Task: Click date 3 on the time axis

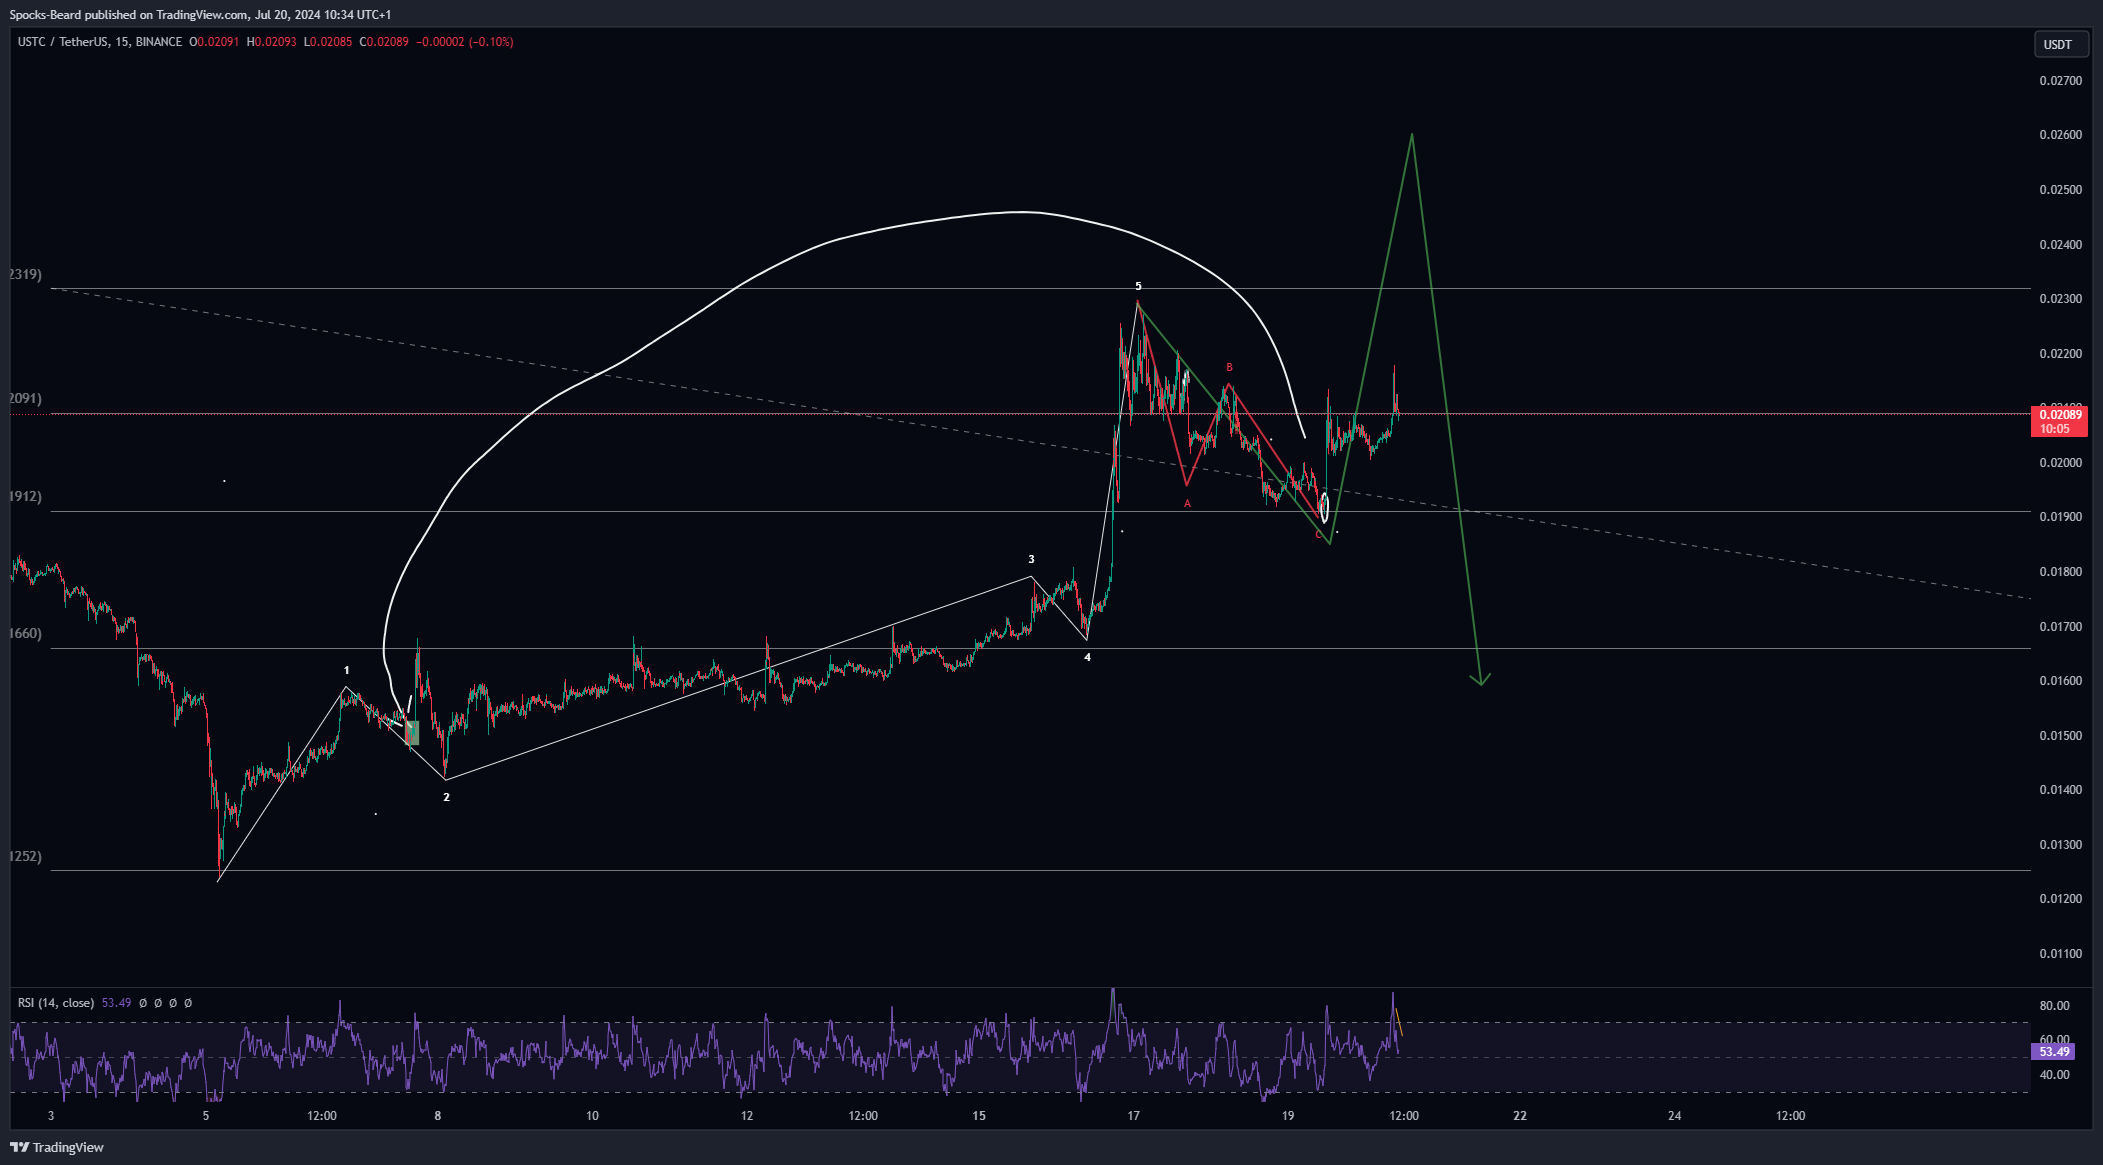Action: pos(51,1116)
